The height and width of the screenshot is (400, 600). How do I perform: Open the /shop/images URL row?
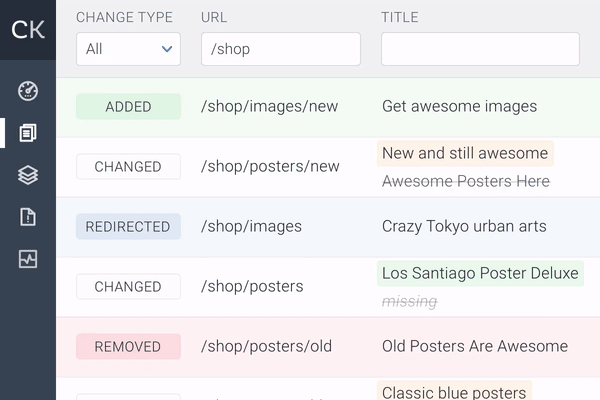pyautogui.click(x=328, y=227)
